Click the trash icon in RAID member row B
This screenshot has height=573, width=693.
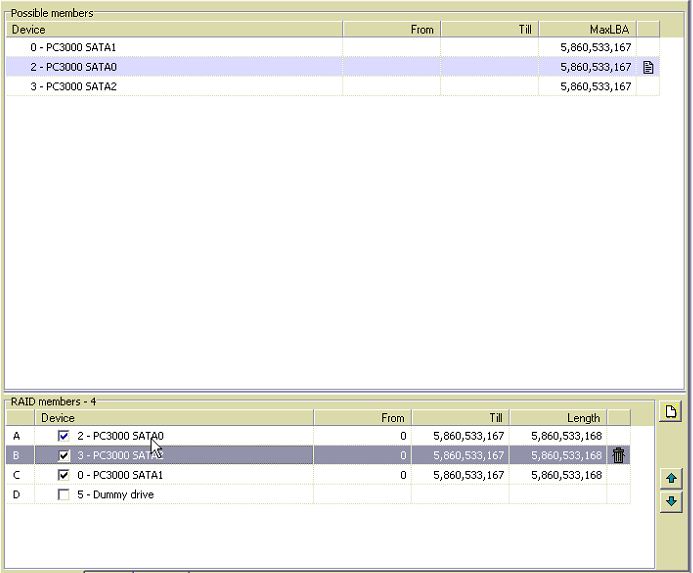[618, 455]
